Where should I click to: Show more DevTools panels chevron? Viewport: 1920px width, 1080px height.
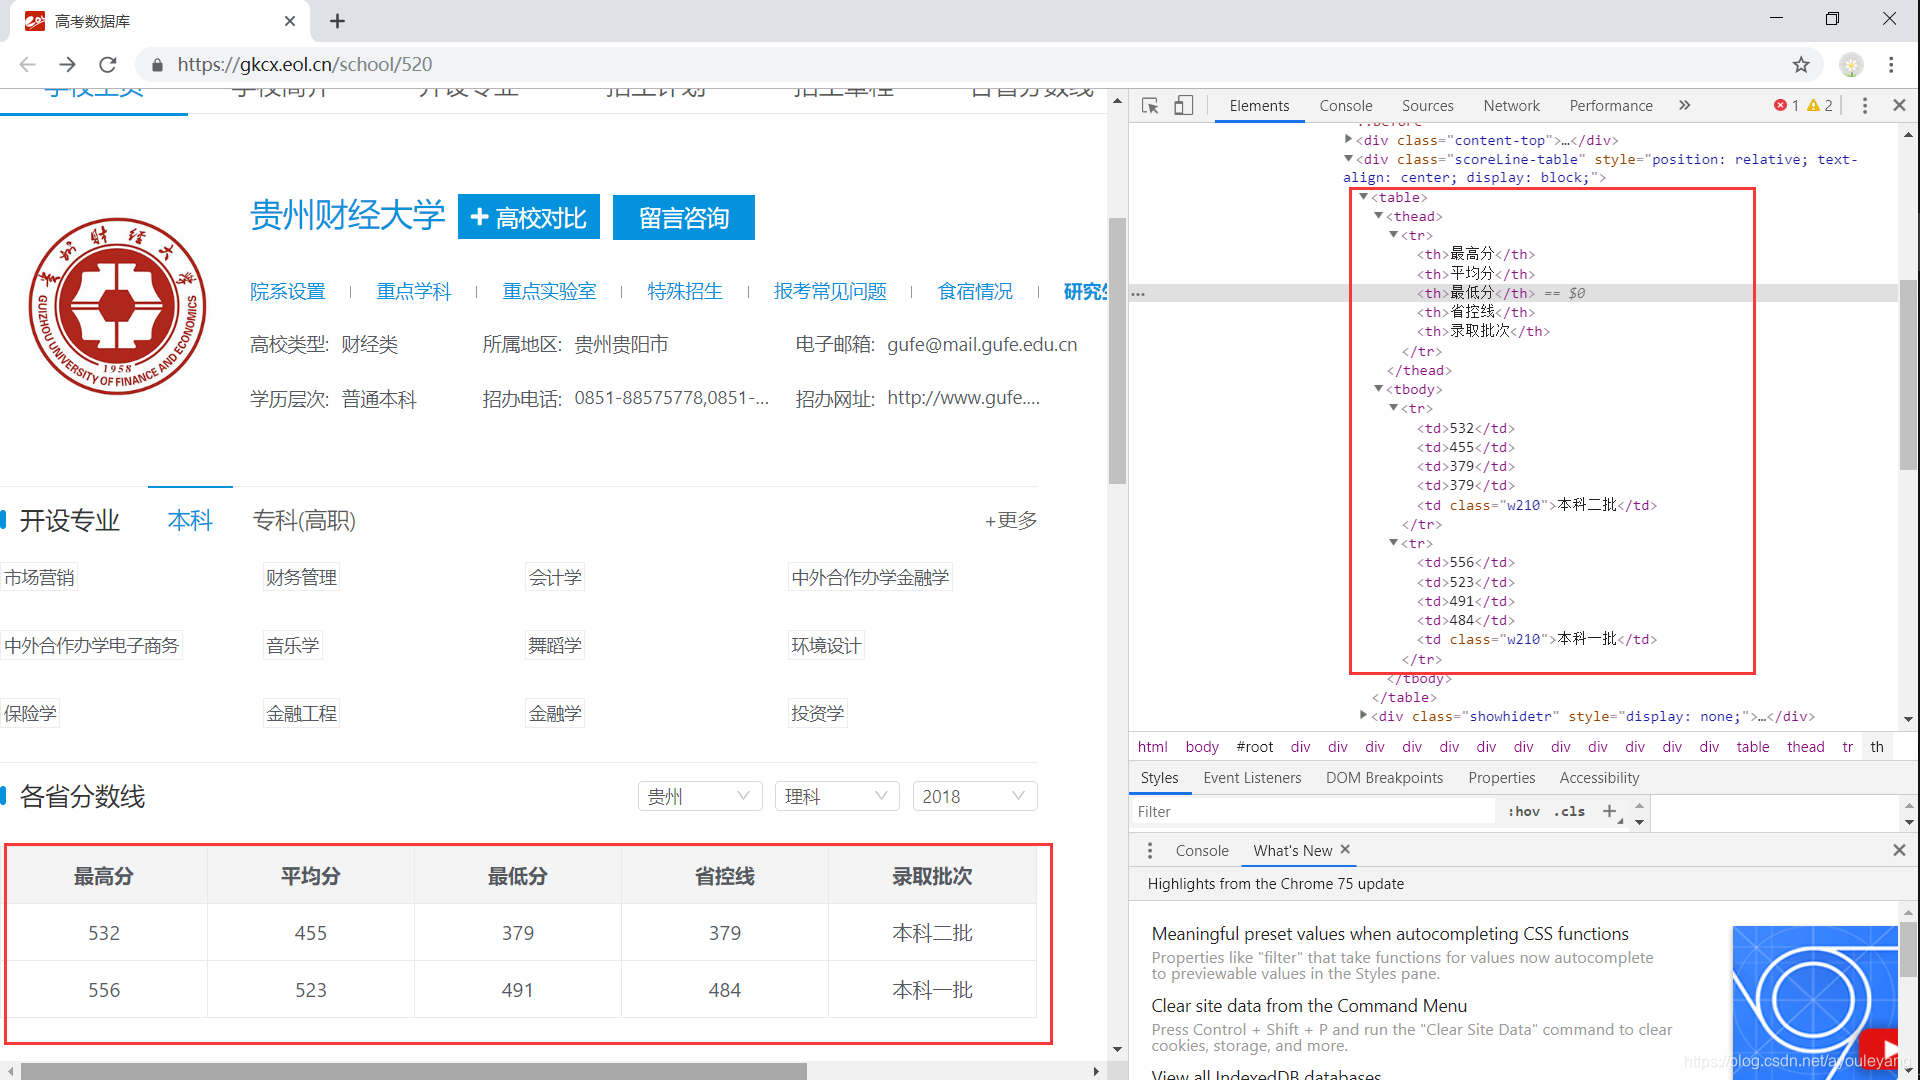[x=1685, y=105]
